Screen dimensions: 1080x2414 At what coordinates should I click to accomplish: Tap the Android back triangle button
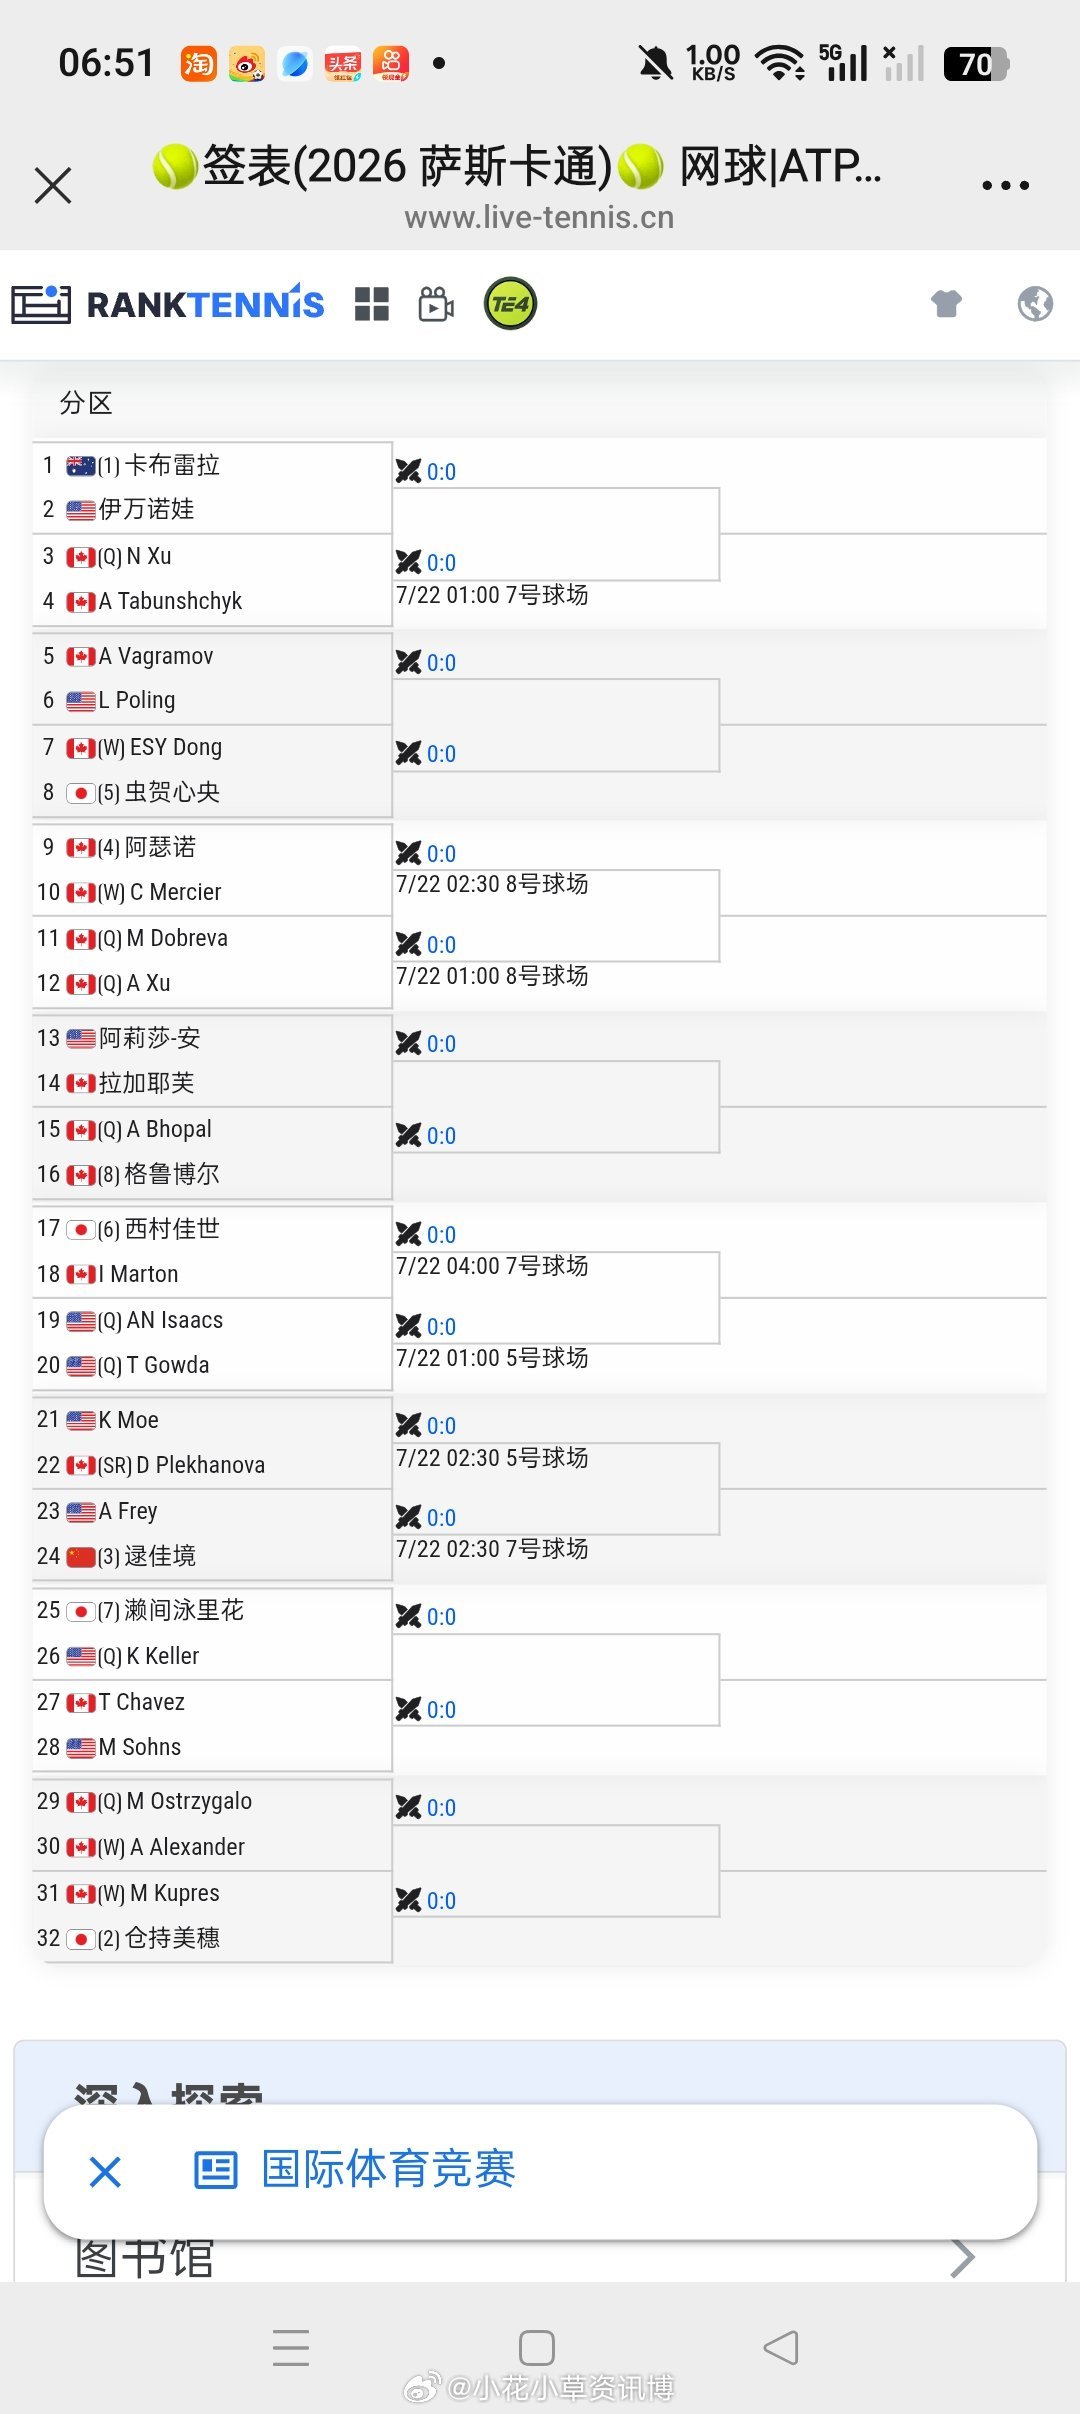click(x=781, y=2347)
